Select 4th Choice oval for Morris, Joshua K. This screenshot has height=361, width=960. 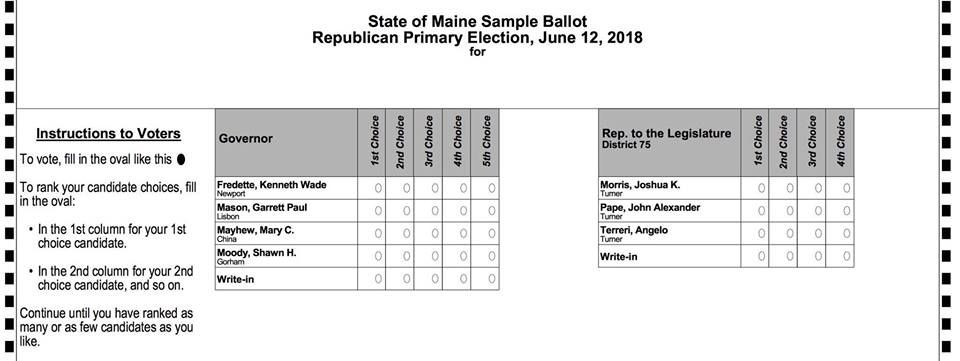coord(846,188)
